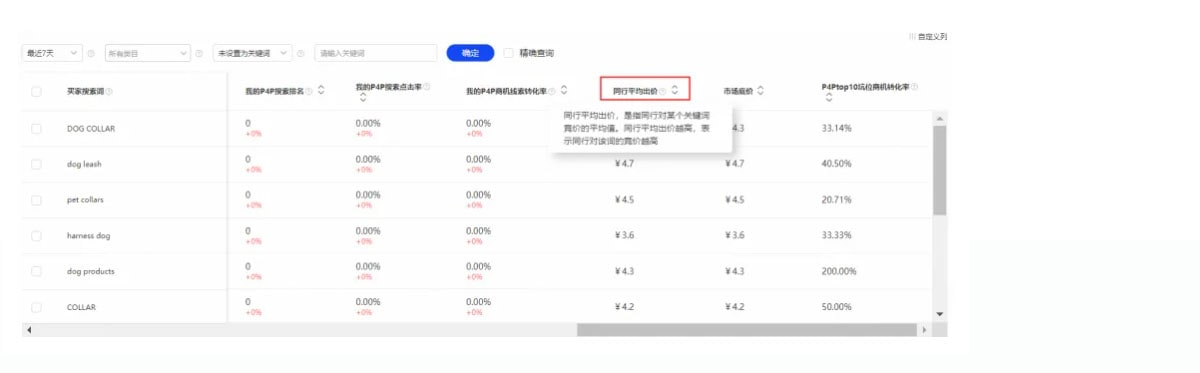Image resolution: width=1200 pixels, height=373 pixels.
Task: Open the 最近7天 date range dropdown
Action: click(52, 53)
